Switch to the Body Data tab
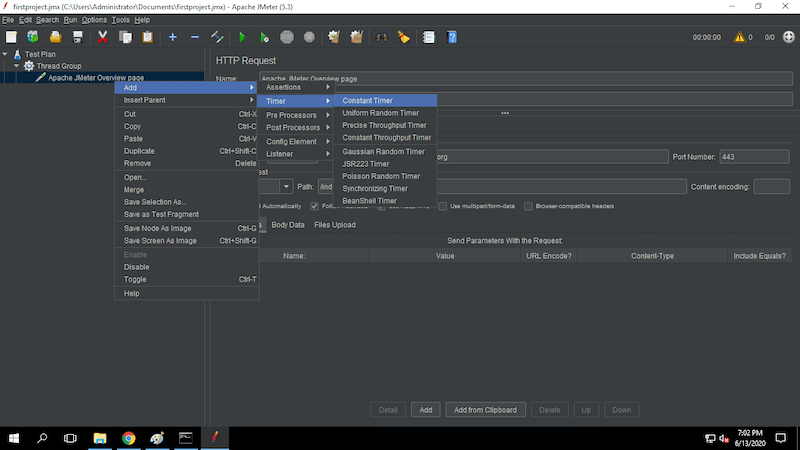 [288, 225]
